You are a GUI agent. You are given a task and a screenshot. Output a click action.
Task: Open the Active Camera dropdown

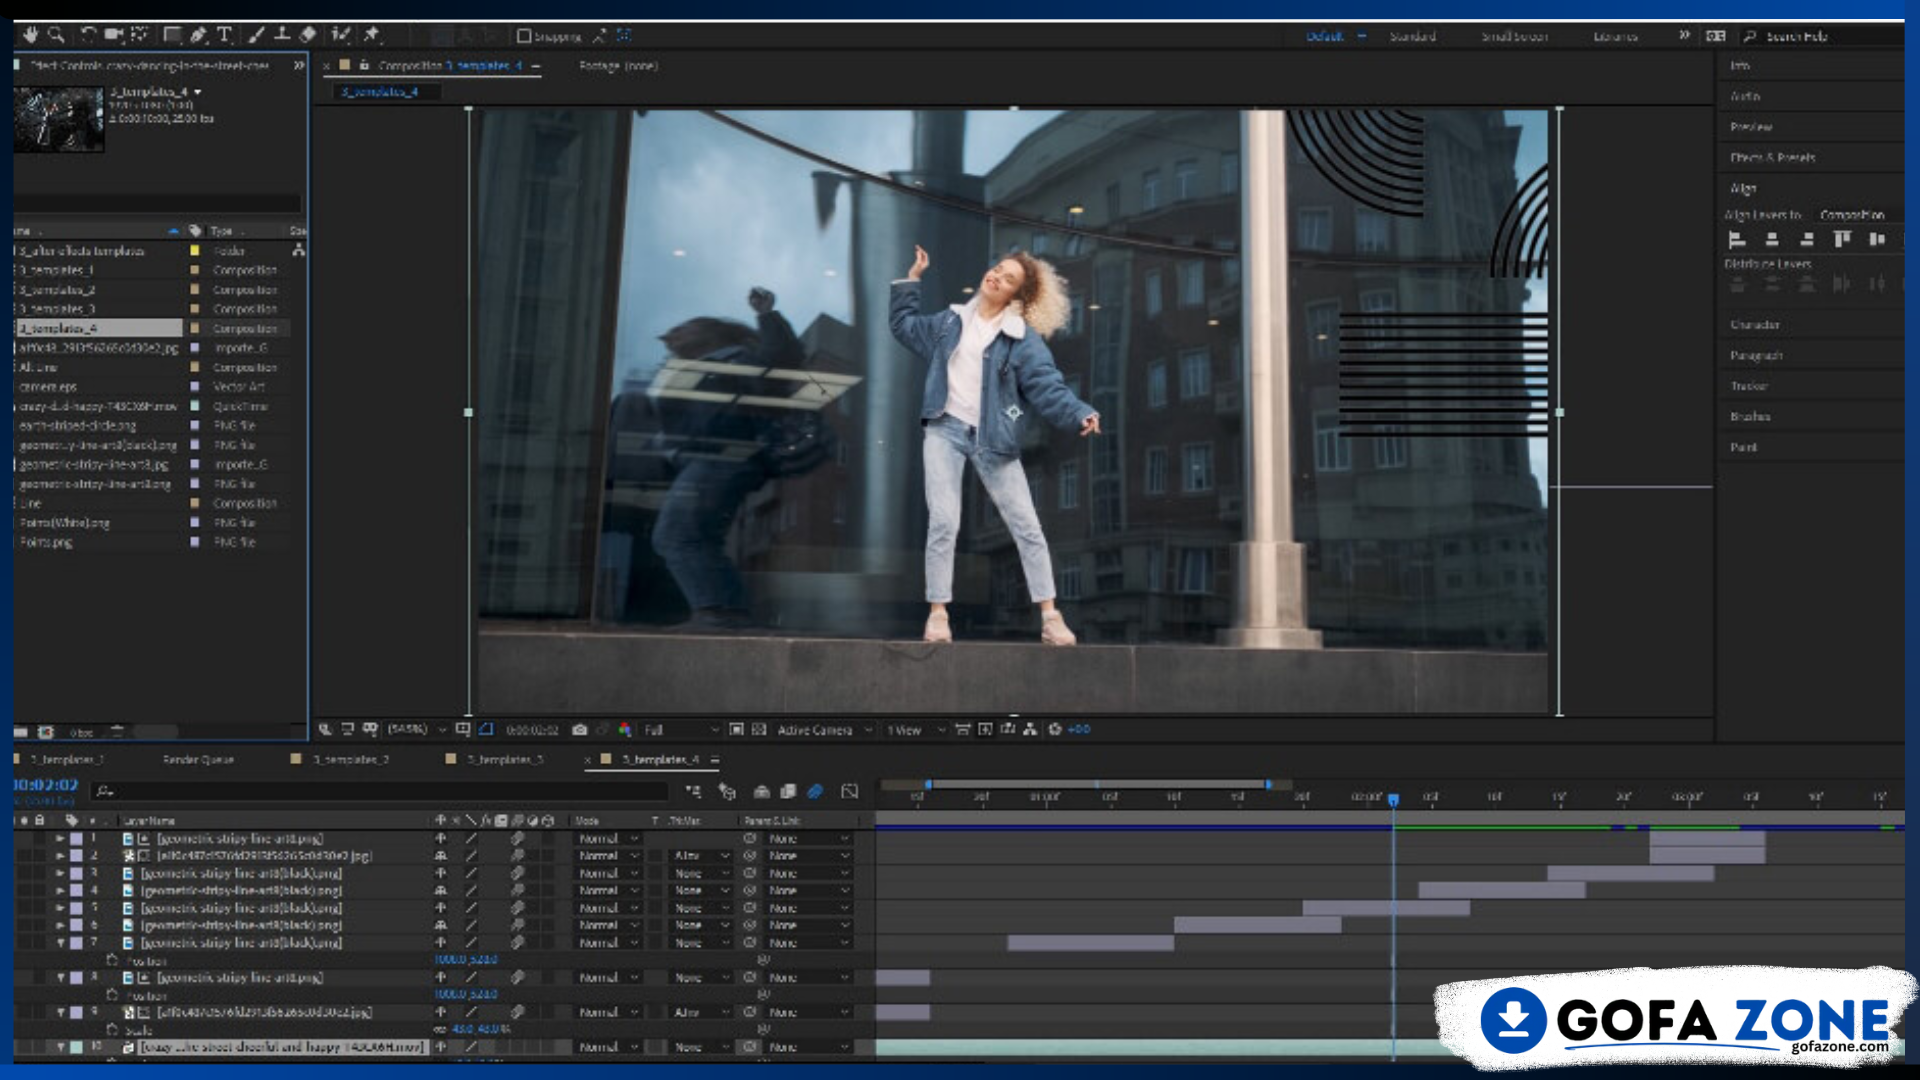[x=825, y=730]
